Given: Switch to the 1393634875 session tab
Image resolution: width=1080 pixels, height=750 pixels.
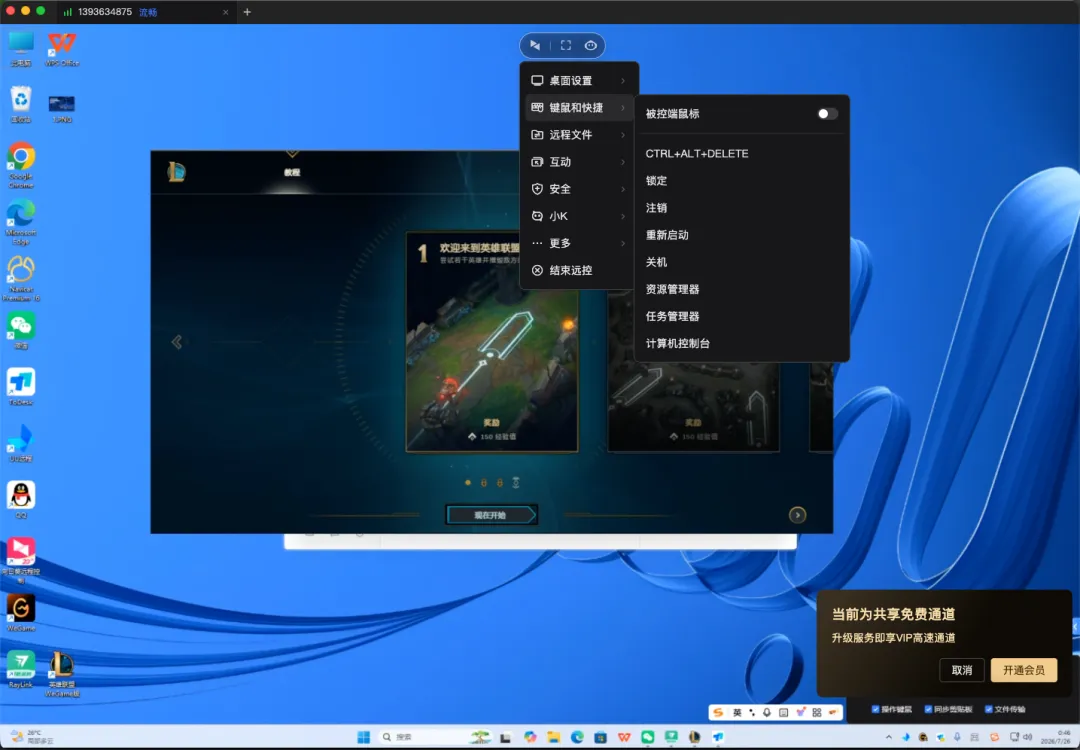Looking at the screenshot, I should click(145, 12).
